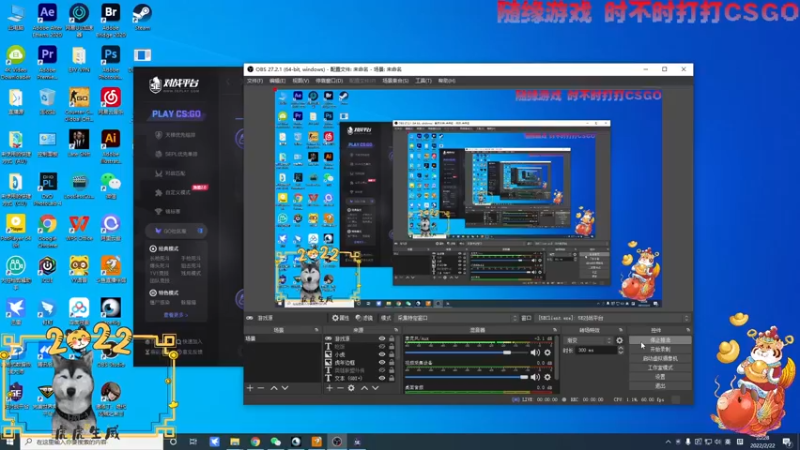Viewport: 800px width, 450px height.
Task: Click the 退出 exit button in OBS
Action: point(660,386)
